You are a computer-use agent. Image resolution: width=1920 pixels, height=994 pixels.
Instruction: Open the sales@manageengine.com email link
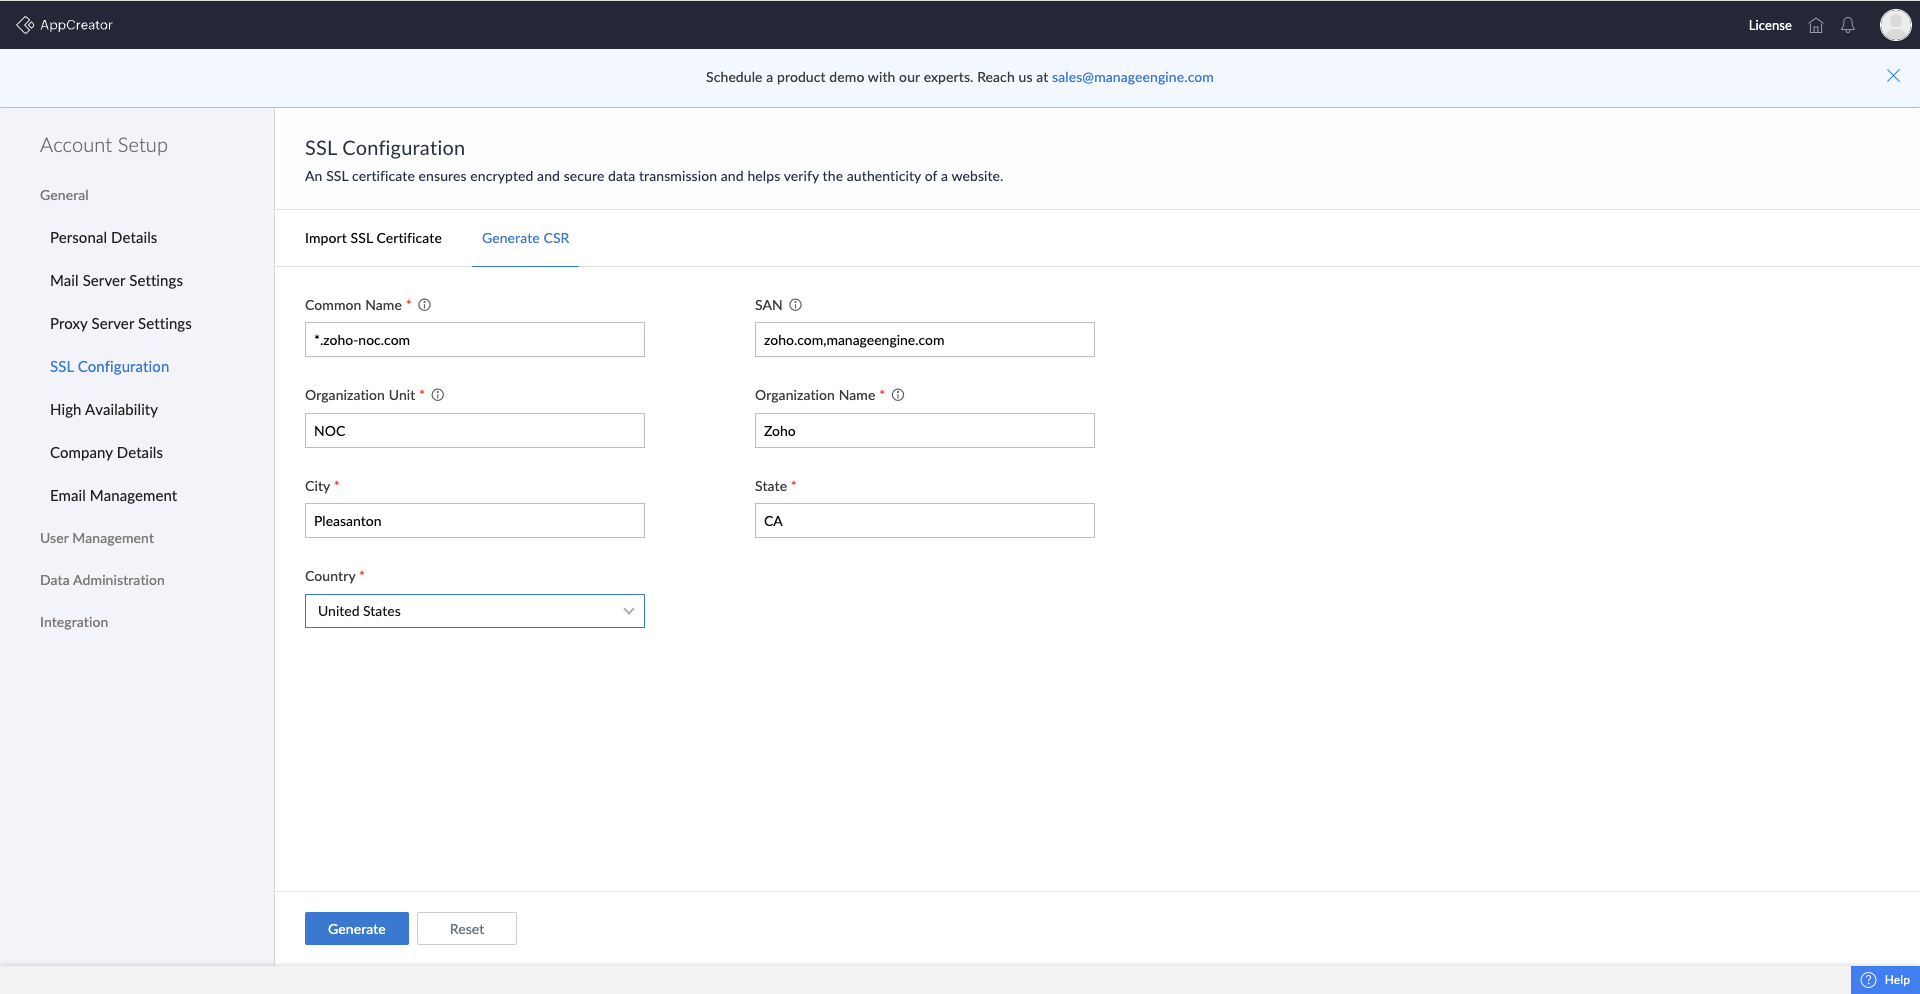click(1132, 77)
